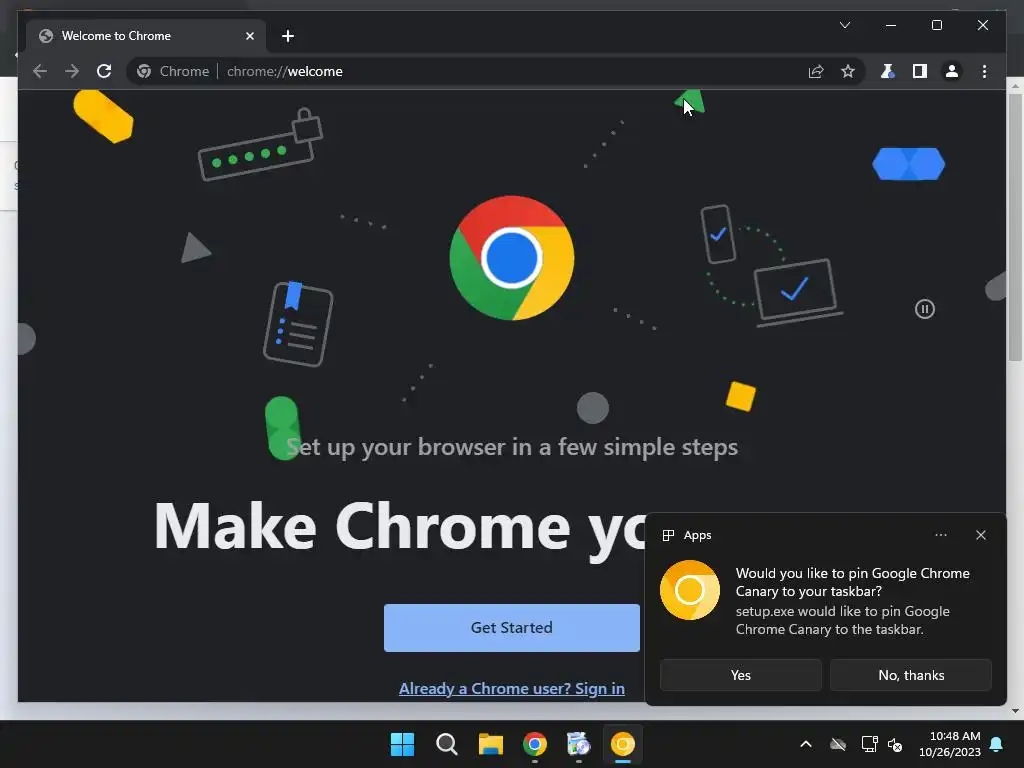Click the OneDrive cloud tray icon
1024x768 pixels.
coord(838,744)
